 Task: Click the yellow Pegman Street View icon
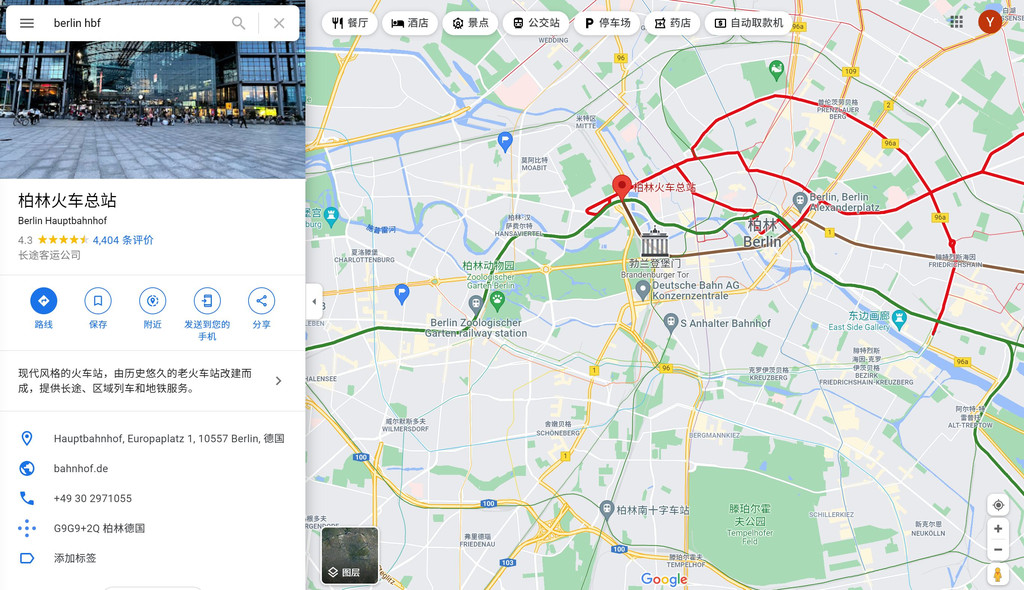click(998, 574)
